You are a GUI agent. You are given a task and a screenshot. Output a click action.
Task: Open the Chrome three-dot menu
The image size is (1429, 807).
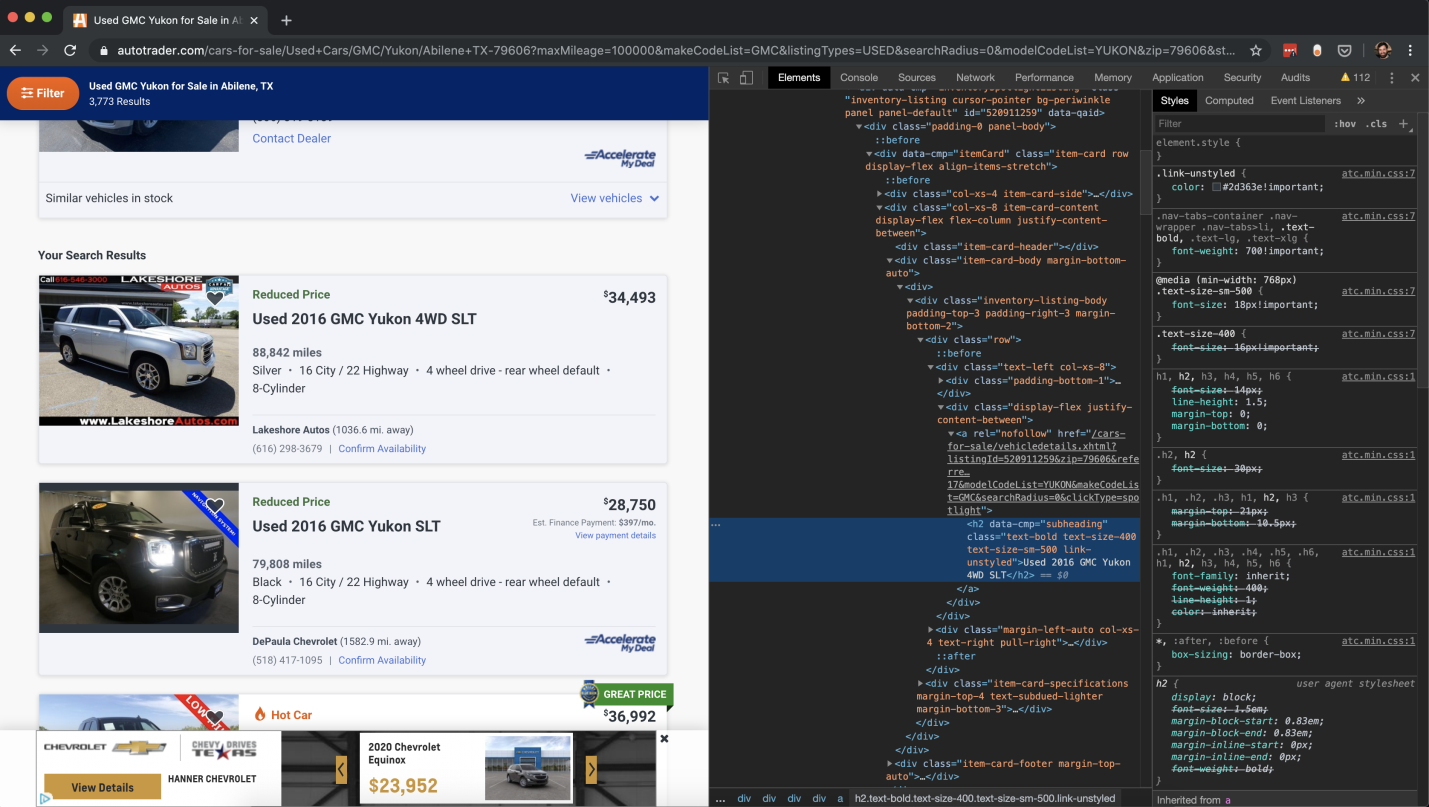1410,50
